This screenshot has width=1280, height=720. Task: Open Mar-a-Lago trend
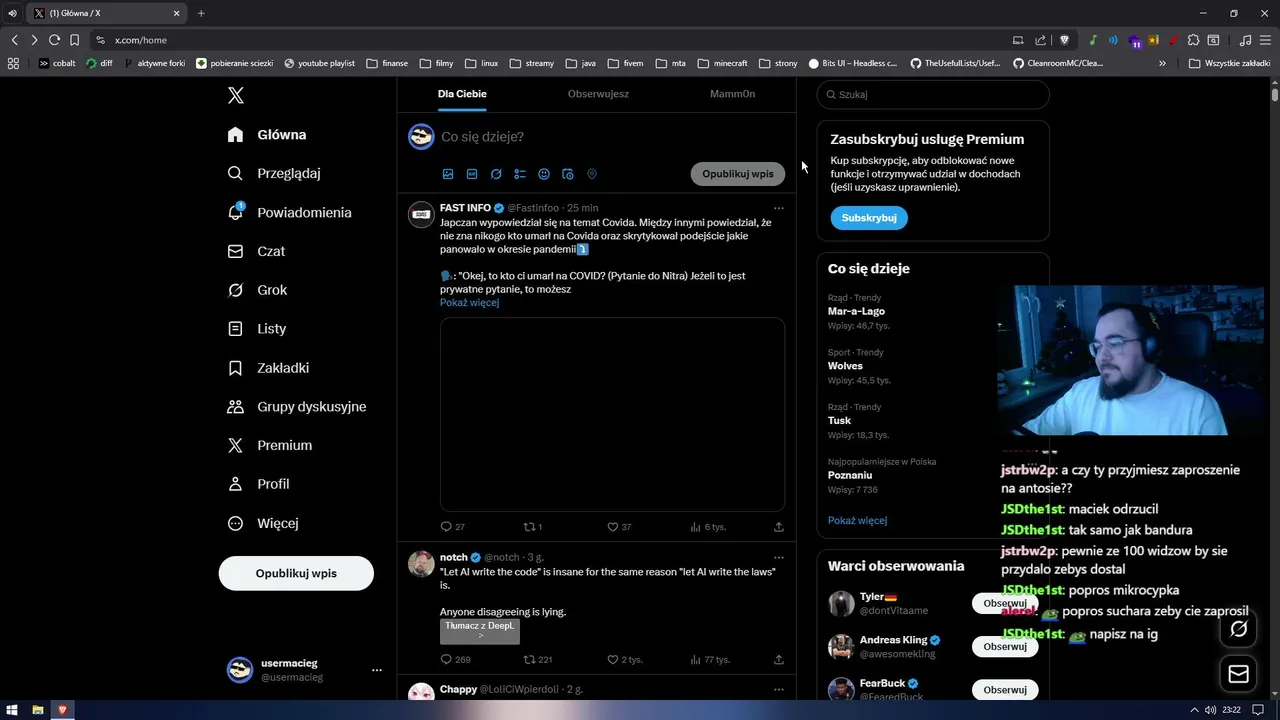[856, 312]
